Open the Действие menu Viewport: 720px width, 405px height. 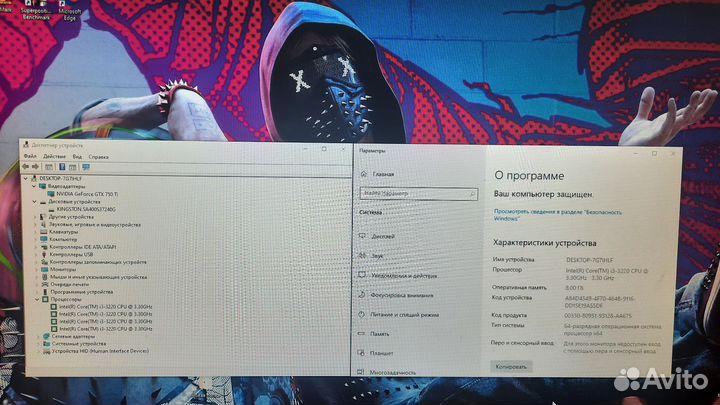click(x=54, y=157)
